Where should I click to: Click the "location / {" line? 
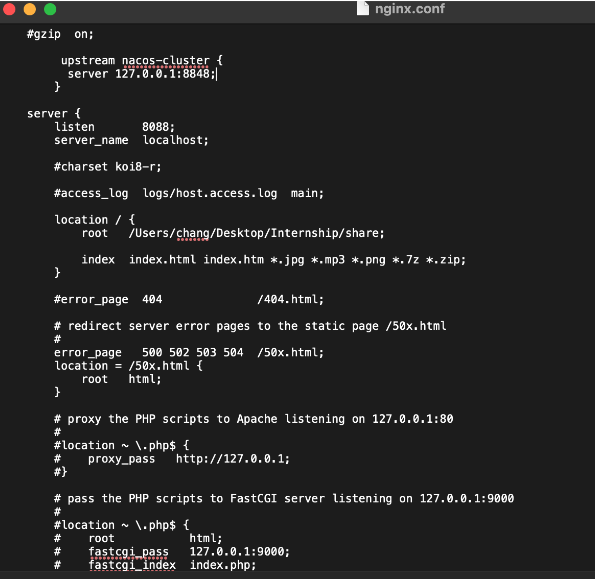(x=94, y=220)
